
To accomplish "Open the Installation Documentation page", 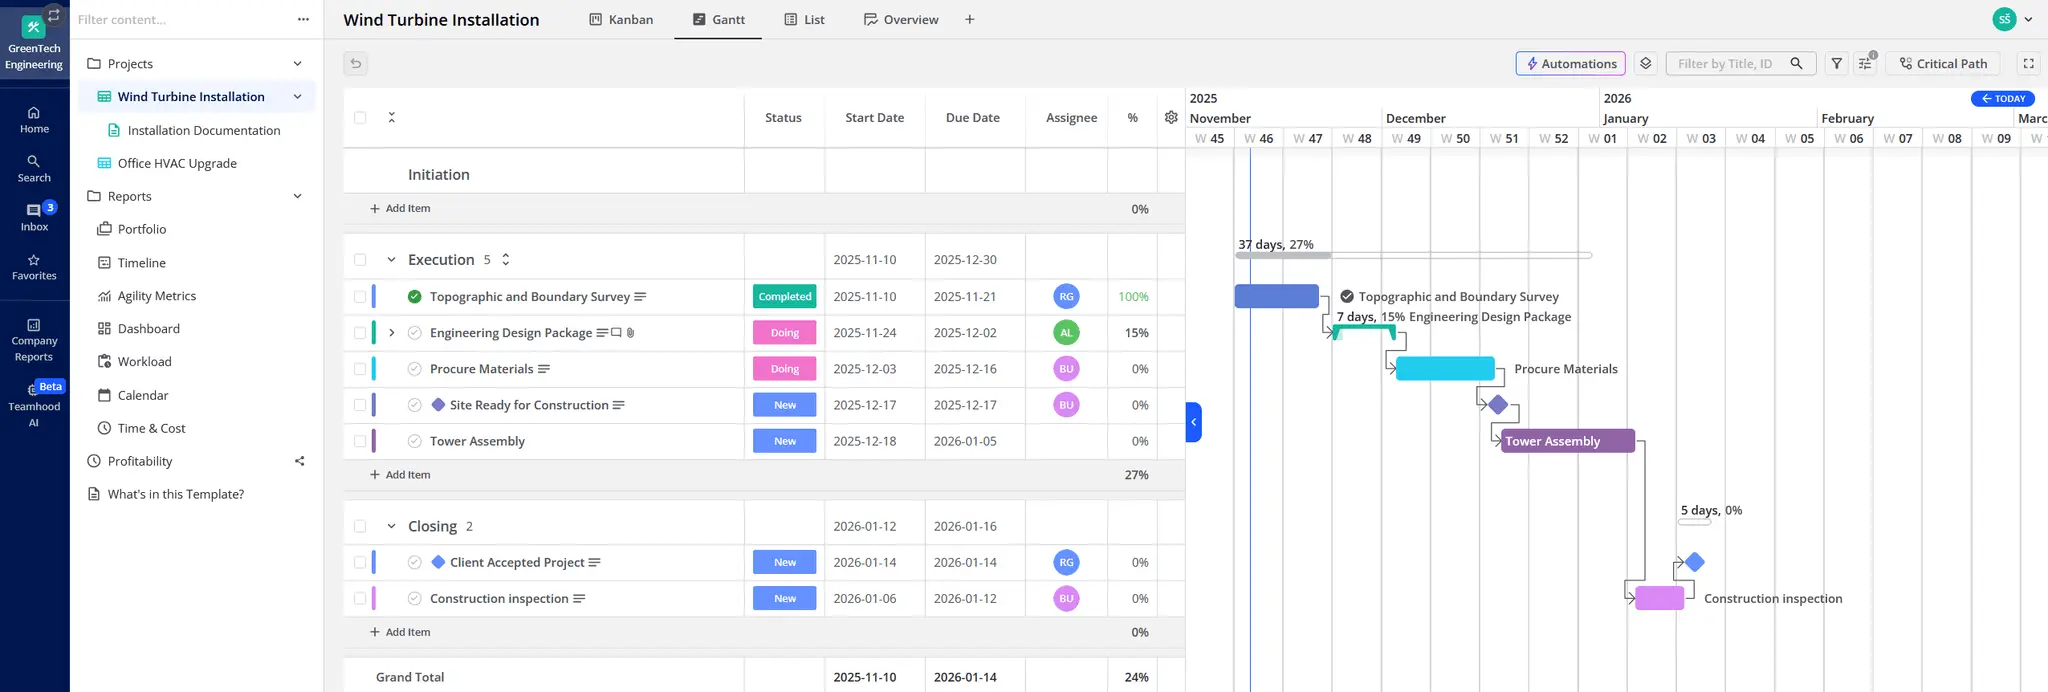I will (x=204, y=130).
